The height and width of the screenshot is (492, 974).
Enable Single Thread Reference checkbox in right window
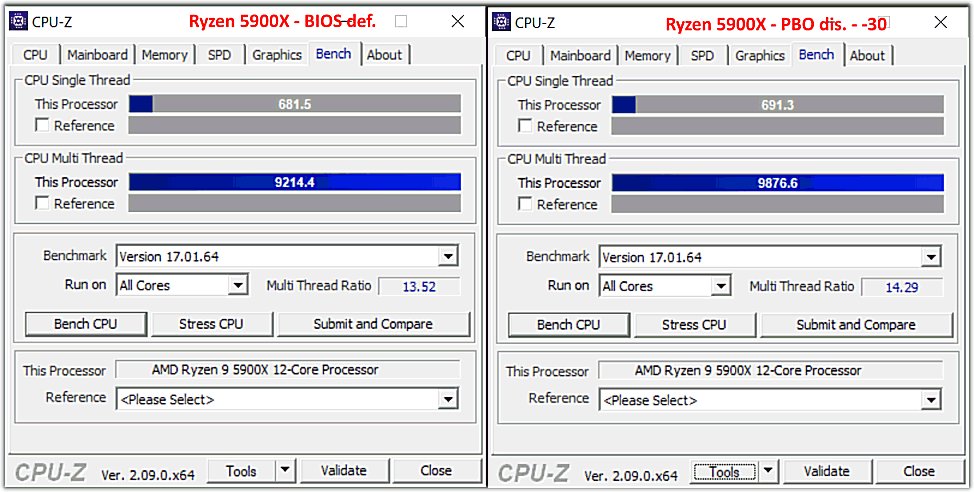point(525,126)
